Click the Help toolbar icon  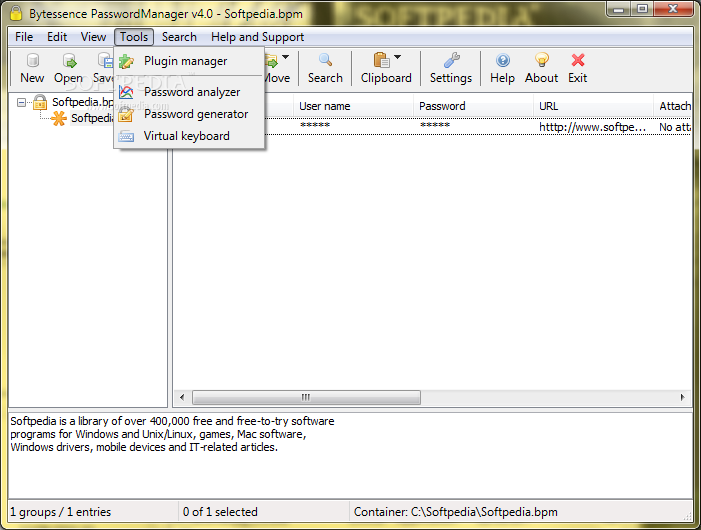[503, 60]
